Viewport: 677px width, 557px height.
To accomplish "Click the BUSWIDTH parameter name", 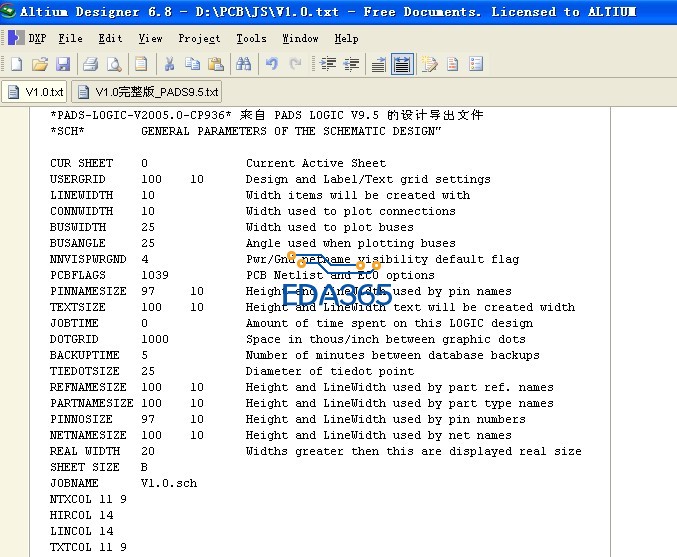I will pos(78,227).
